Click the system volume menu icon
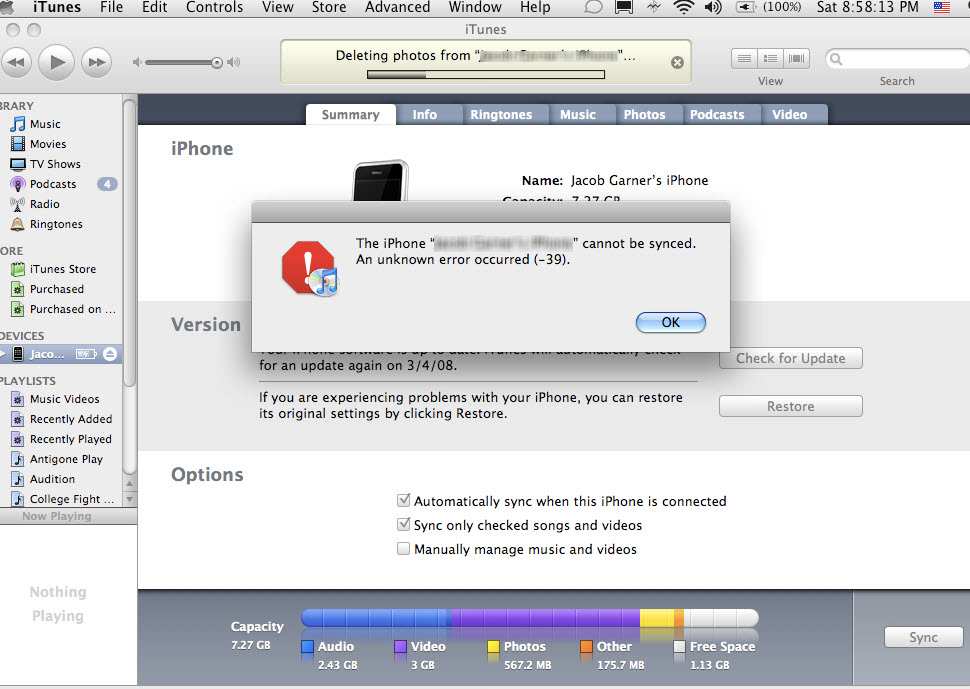 [713, 8]
